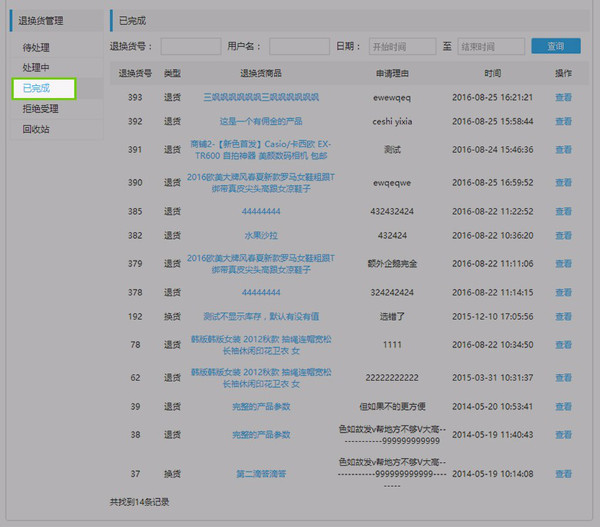Open the 44444444 product in row 378

pos(261,292)
